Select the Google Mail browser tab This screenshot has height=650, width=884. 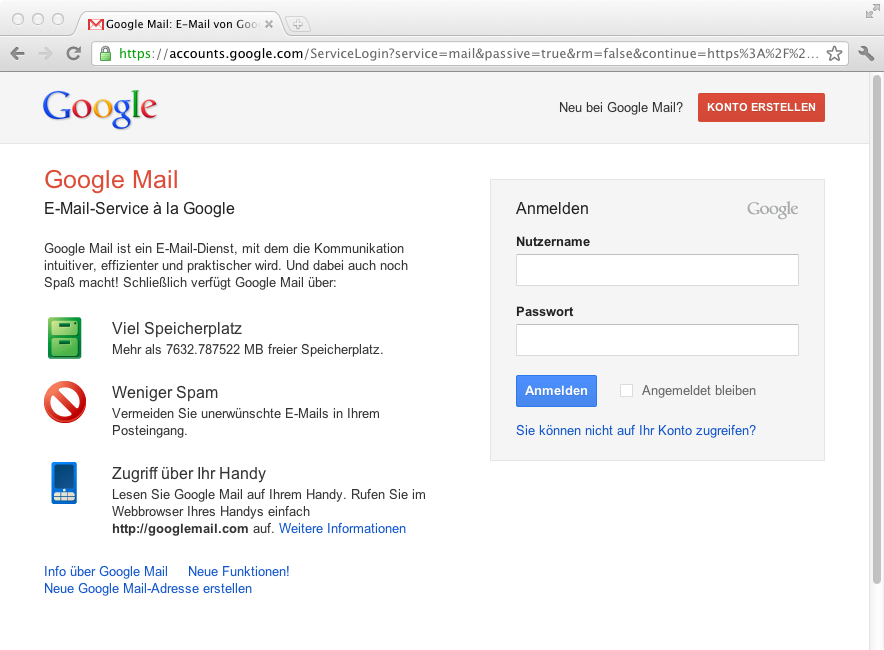click(x=175, y=23)
